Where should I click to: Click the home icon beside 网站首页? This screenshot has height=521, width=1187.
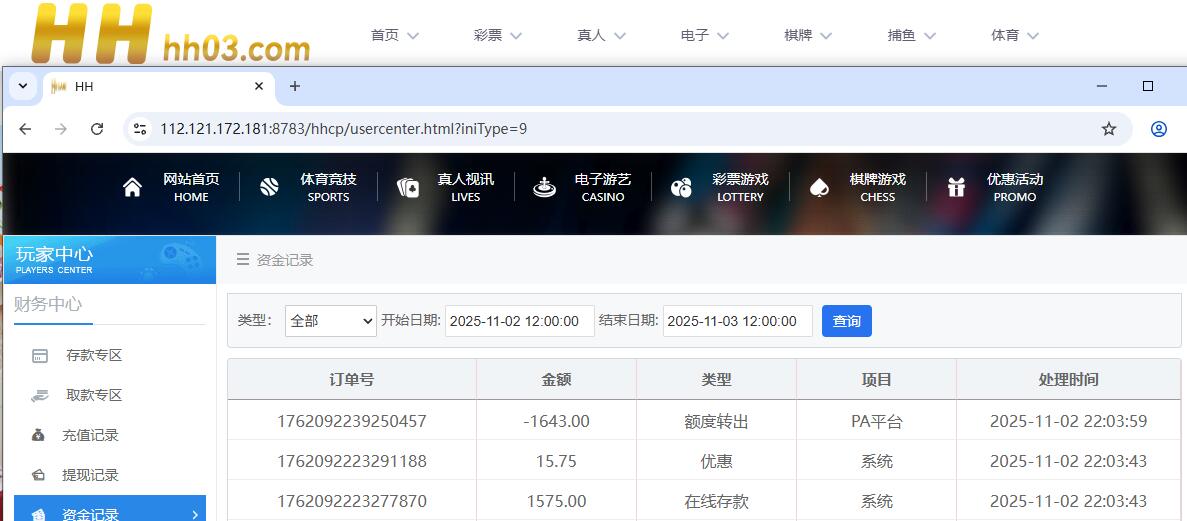click(x=132, y=188)
